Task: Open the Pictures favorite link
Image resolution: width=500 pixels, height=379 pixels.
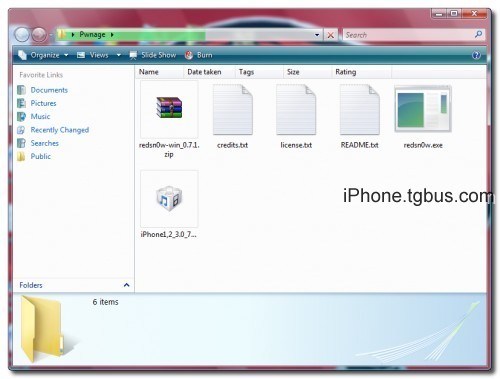Action: [x=43, y=103]
